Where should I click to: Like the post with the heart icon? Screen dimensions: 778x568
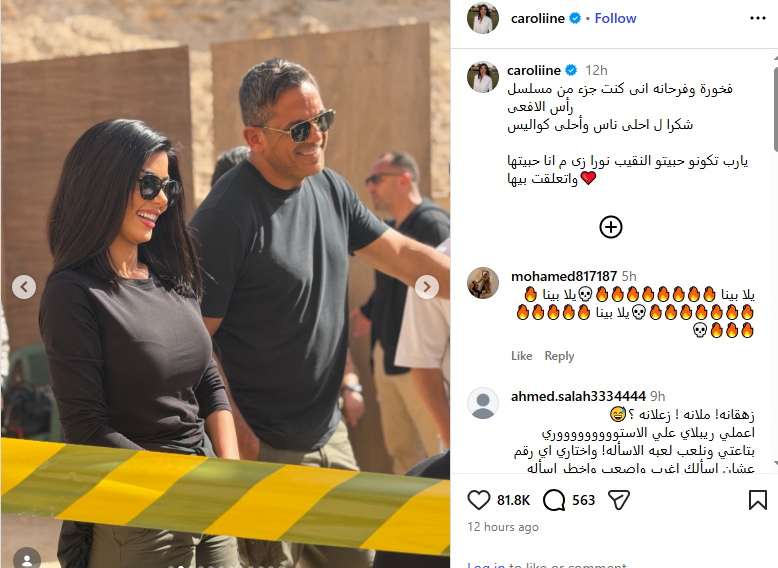[x=479, y=500]
